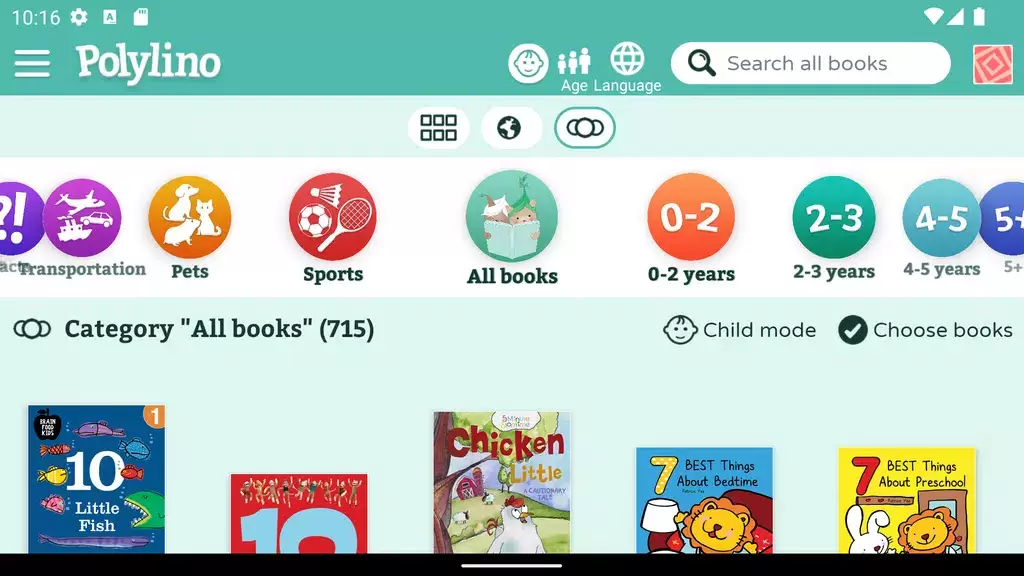Select the Pets category
Image resolution: width=1024 pixels, height=576 pixels.
[189, 229]
